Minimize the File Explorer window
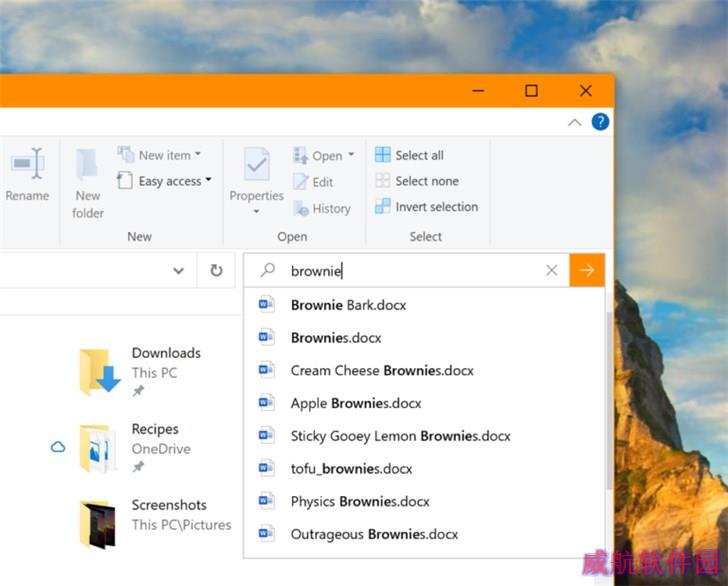The height and width of the screenshot is (586, 728). 478,91
